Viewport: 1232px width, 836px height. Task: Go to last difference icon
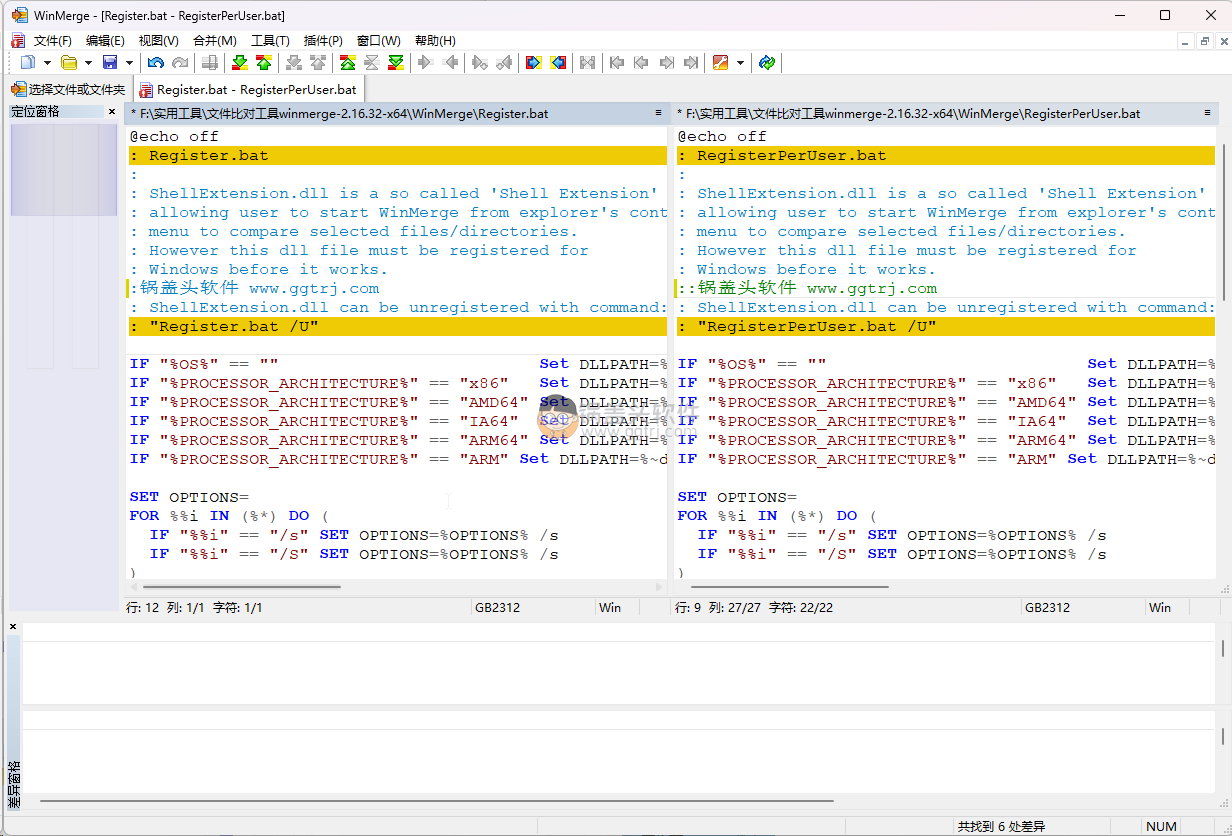396,62
